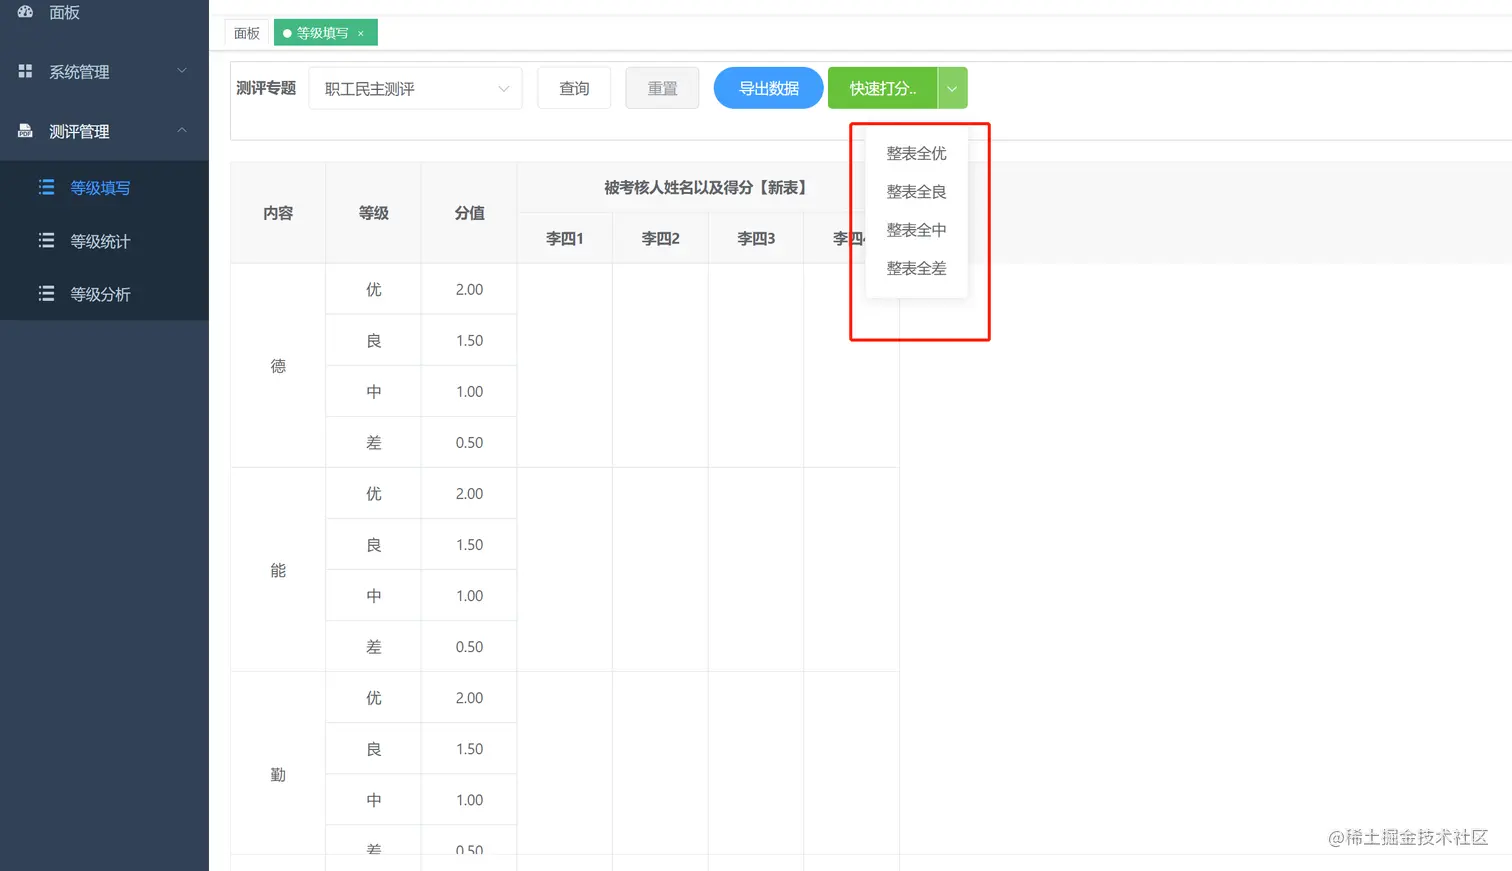Image resolution: width=1512 pixels, height=871 pixels.
Task: Open the 职工民主测评 topic dropdown
Action: pos(416,88)
